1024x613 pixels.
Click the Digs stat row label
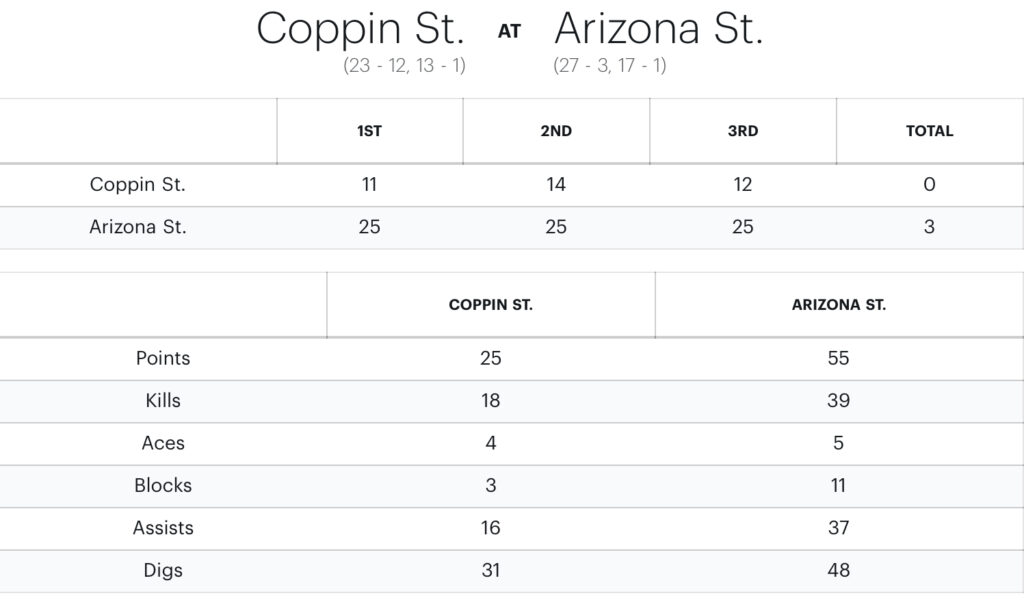(x=163, y=571)
